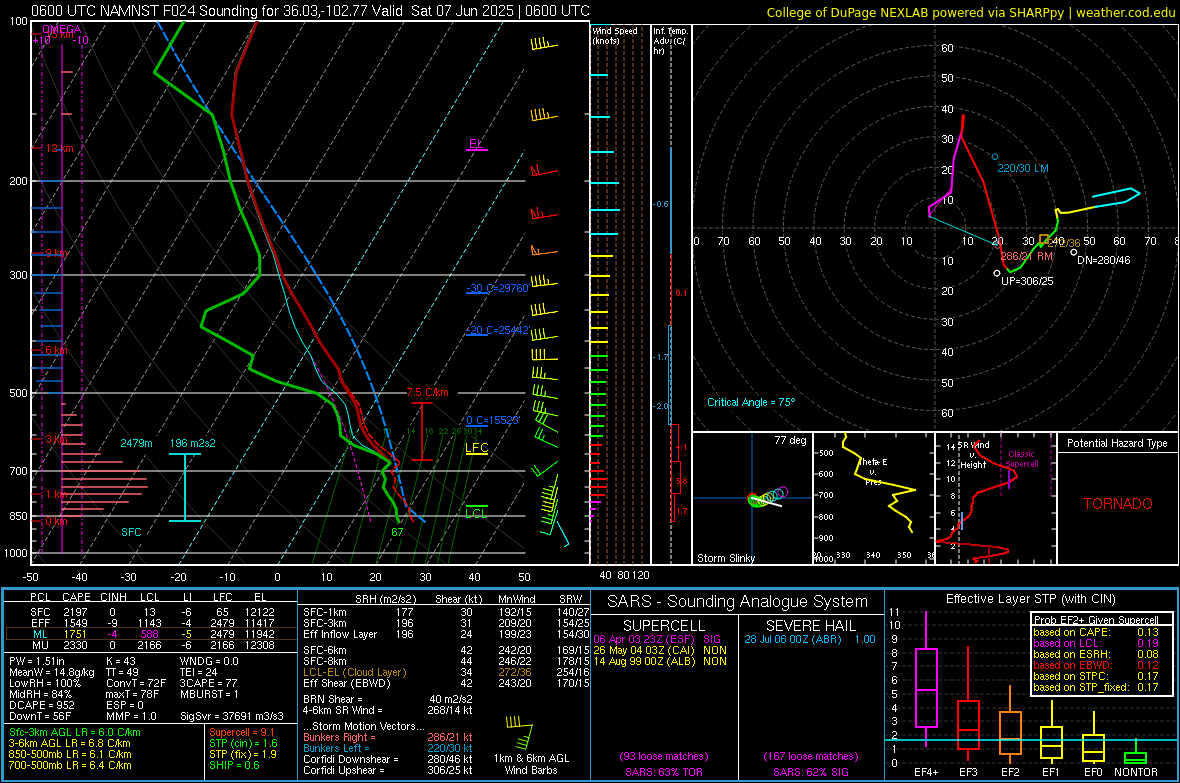Click the 1km & 6km AGL wind barbs icon
The width and height of the screenshot is (1180, 783).
[519, 733]
